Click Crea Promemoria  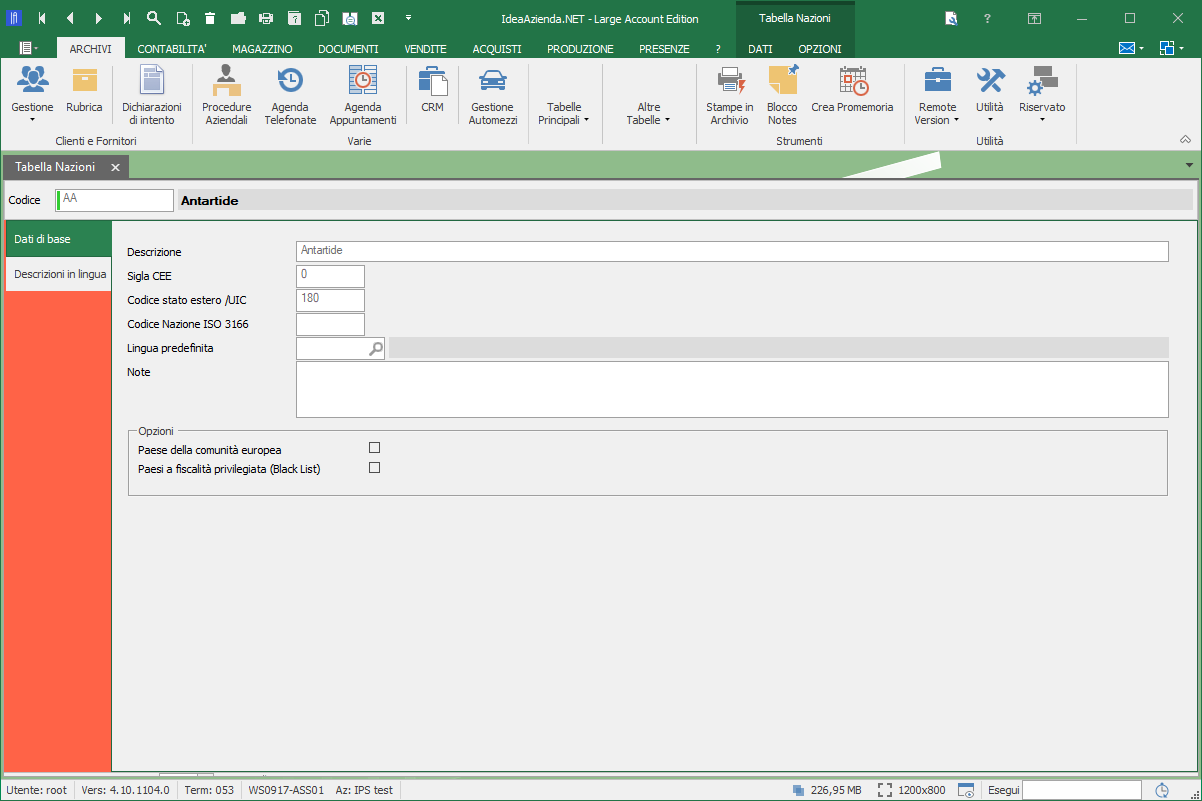tap(852, 91)
